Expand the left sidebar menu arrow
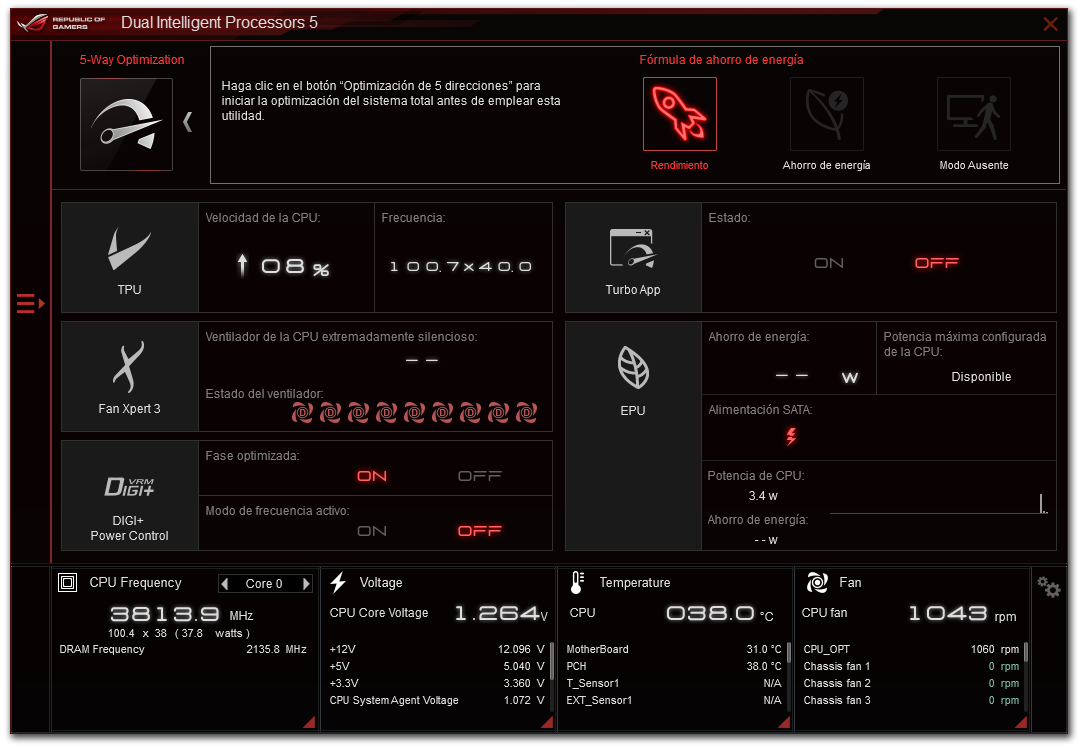1085x750 pixels. click(x=31, y=302)
